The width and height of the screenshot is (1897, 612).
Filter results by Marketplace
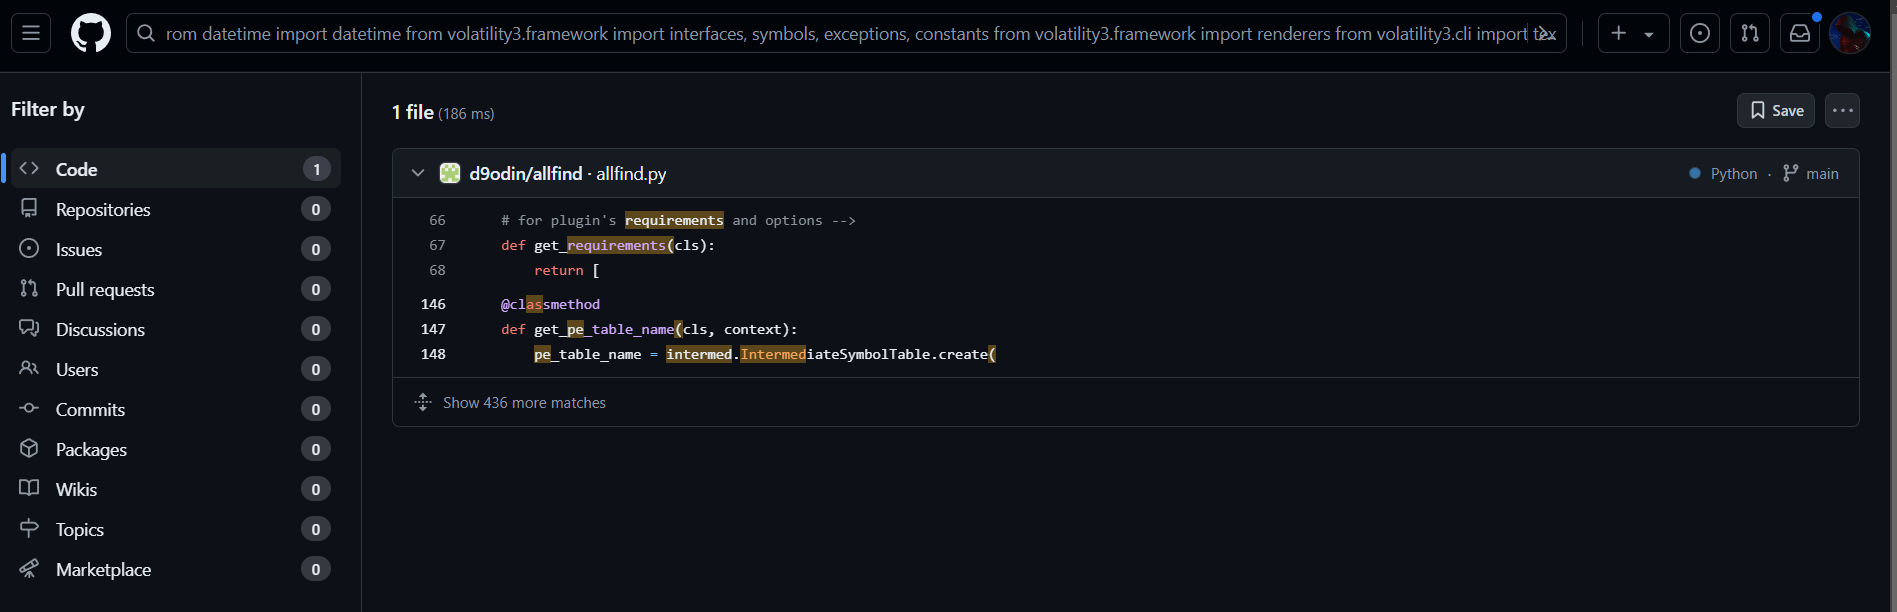tap(103, 569)
